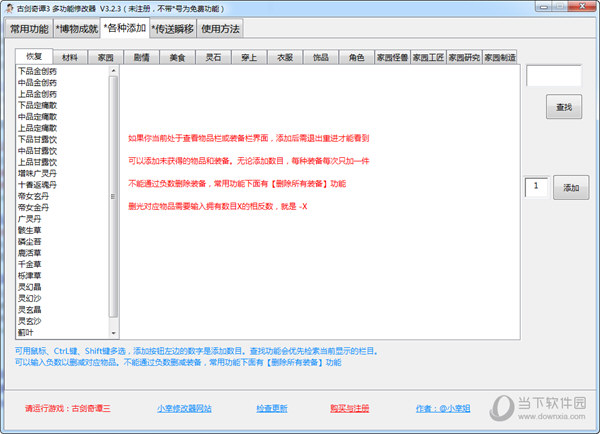600x434 pixels.
Task: Click the 添加 add button
Action: click(x=571, y=188)
